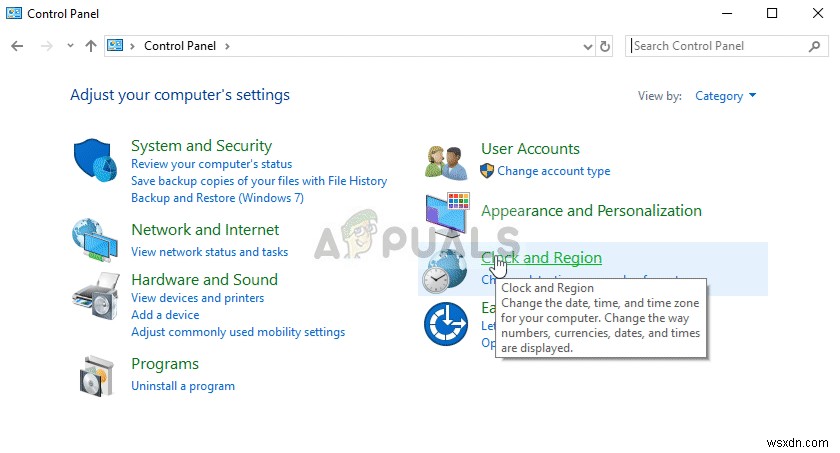
Task: Open the View by Category dropdown
Action: point(726,96)
